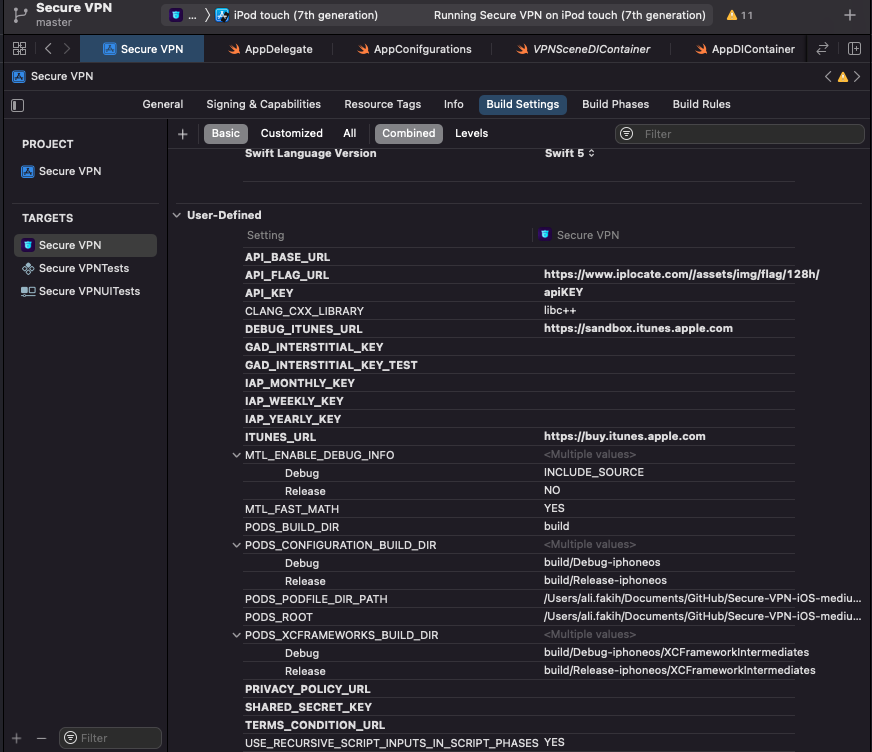The width and height of the screenshot is (872, 752).
Task: Show Customized build settings
Action: click(x=291, y=133)
